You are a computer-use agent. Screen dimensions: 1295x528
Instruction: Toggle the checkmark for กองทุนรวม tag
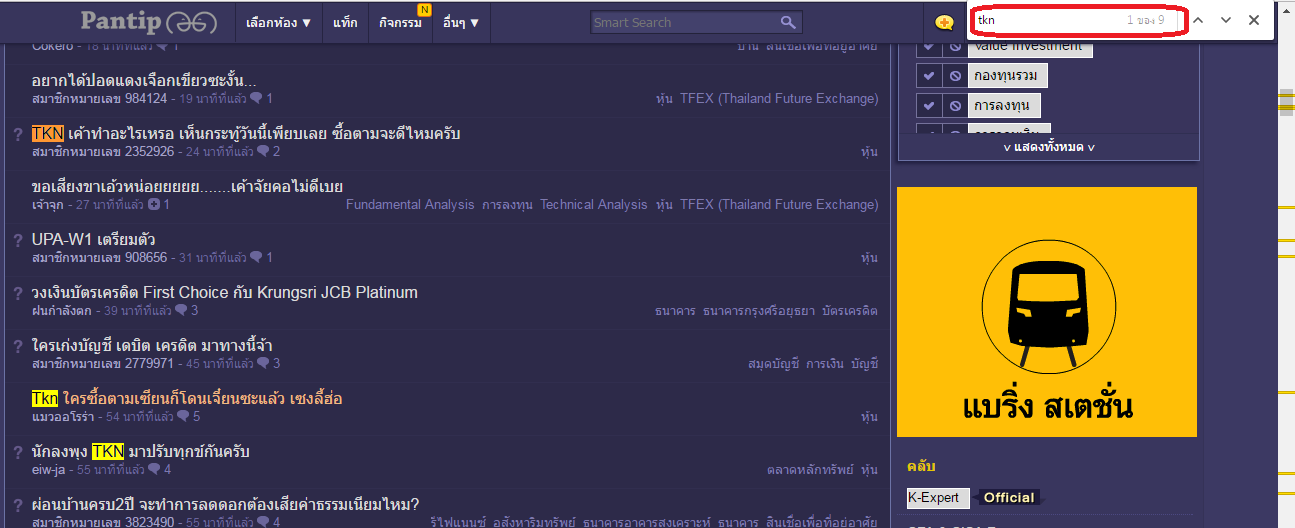pyautogui.click(x=929, y=76)
